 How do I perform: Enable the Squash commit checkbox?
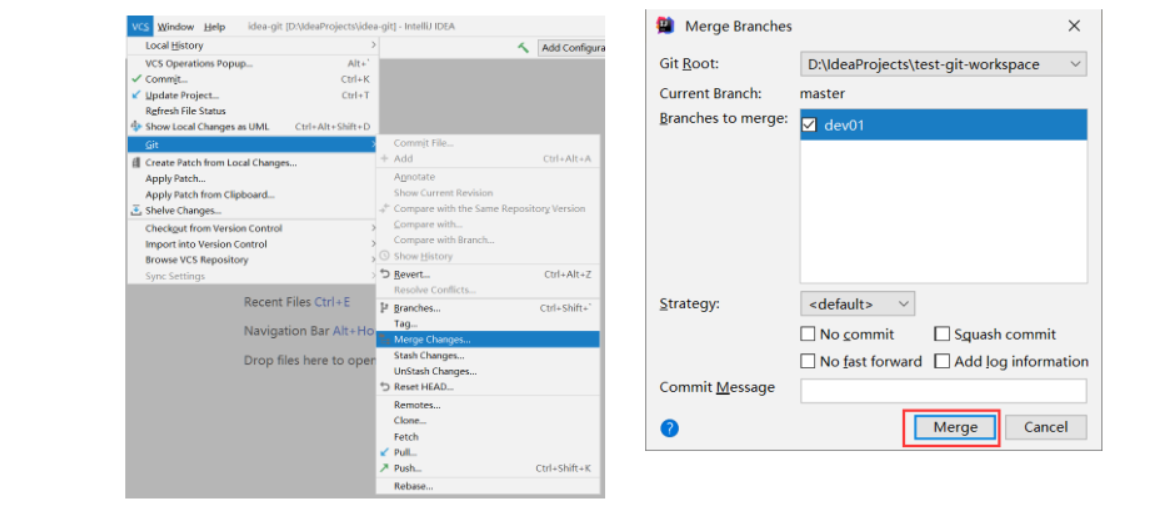point(942,334)
